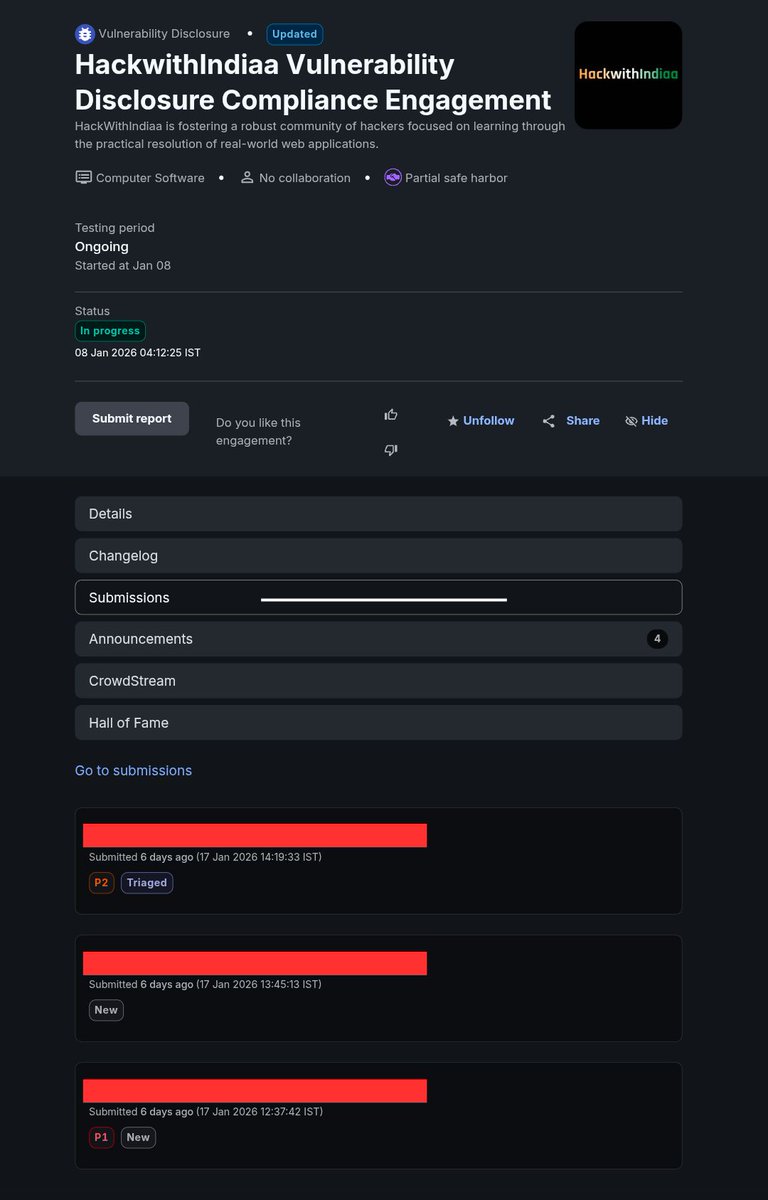Open the Changelog section
This screenshot has height=1200, width=768.
coord(378,556)
